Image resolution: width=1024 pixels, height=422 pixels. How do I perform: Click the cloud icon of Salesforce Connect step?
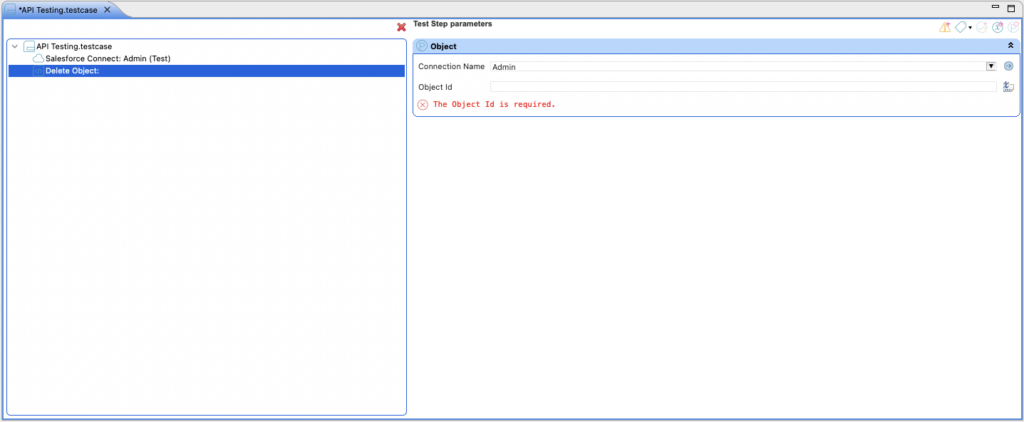(39, 59)
